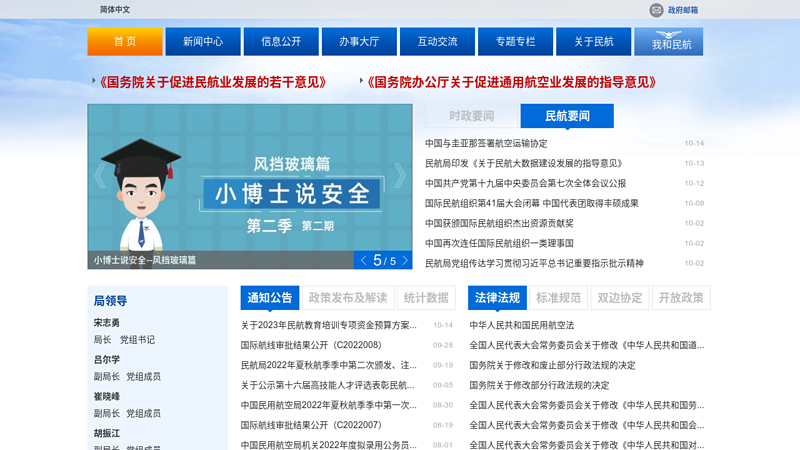Open notice 国际航线审批结果公开（C2022008）

coord(311,345)
